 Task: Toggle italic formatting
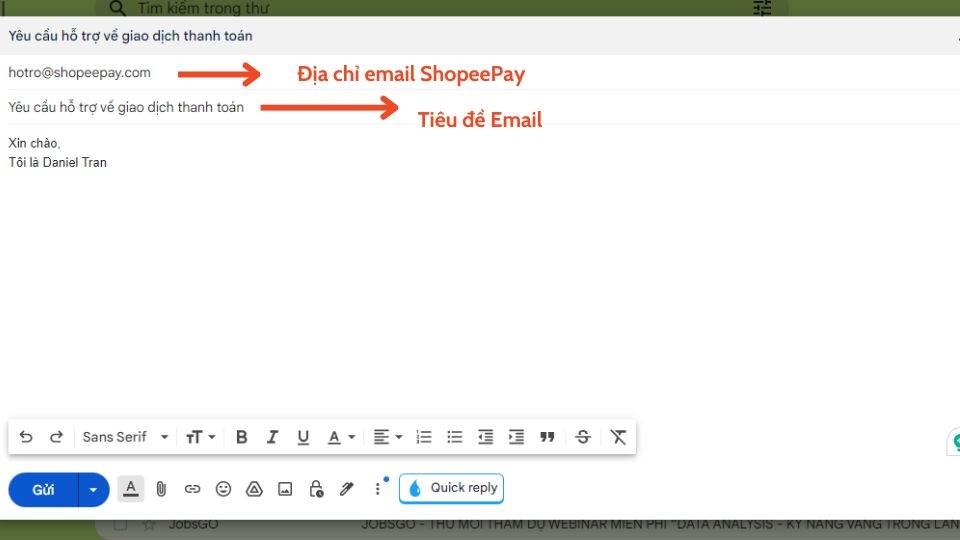(272, 437)
